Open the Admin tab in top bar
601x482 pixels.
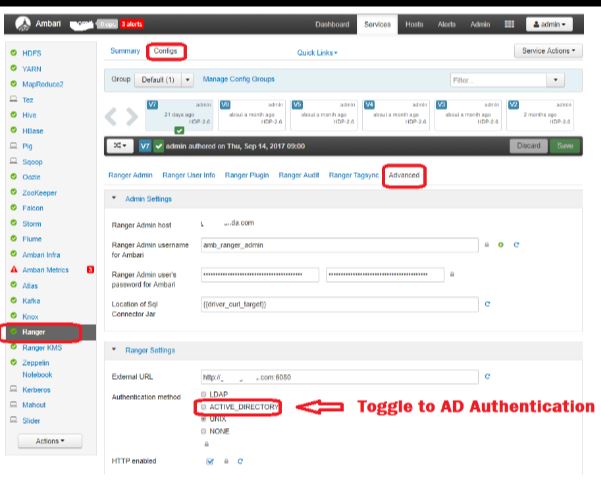tap(480, 24)
